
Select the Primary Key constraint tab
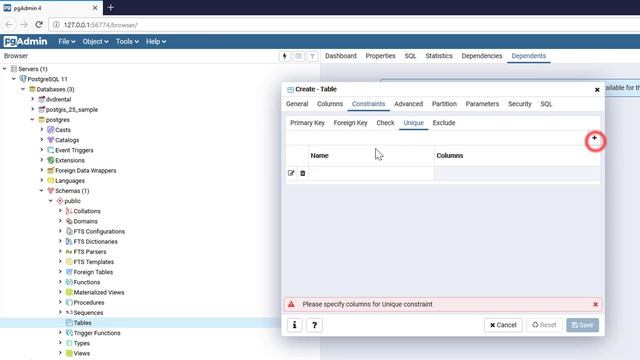(307, 123)
